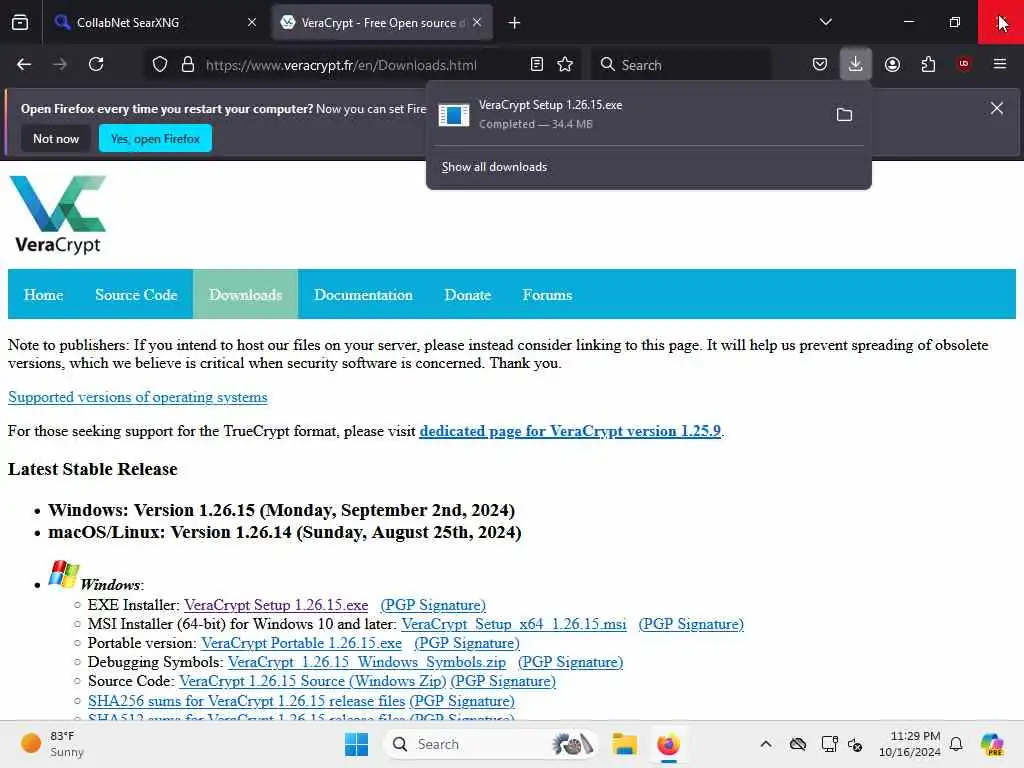Open Source Code menu item
1024x768 pixels.
(136, 295)
